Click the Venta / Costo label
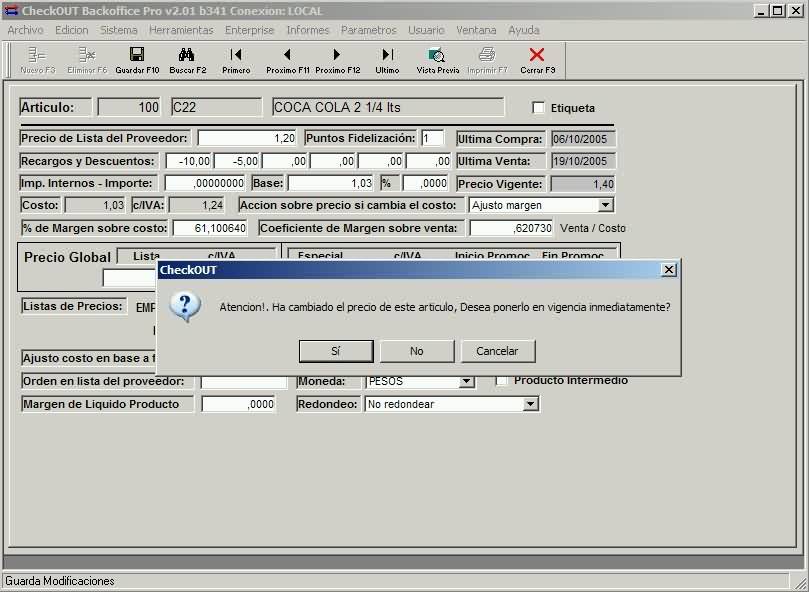 pos(593,228)
